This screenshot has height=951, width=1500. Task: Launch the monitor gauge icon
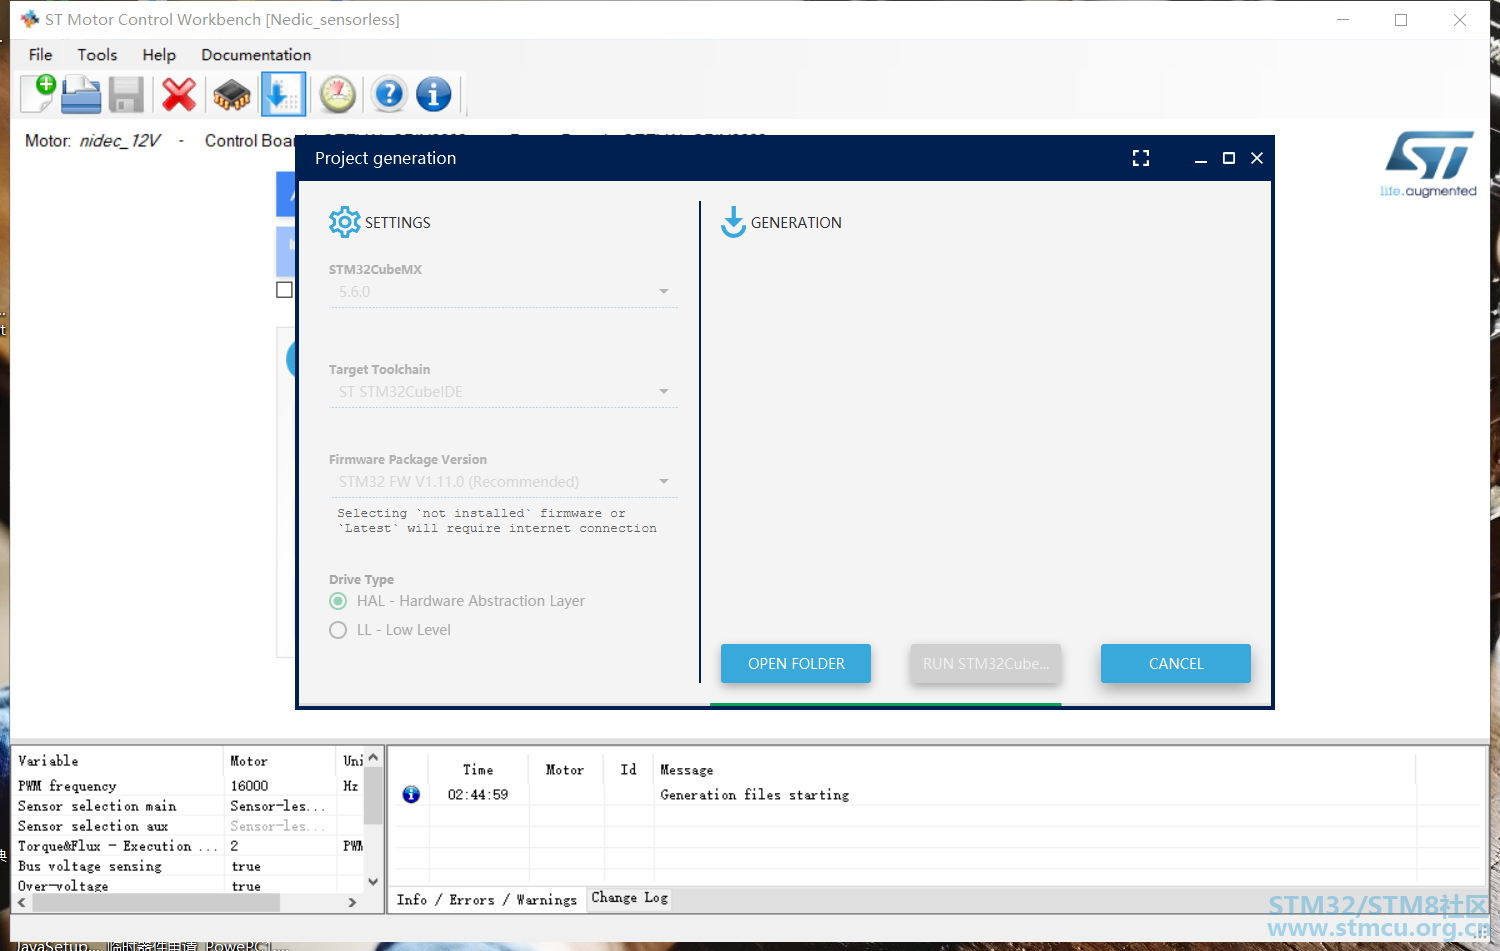coord(338,95)
